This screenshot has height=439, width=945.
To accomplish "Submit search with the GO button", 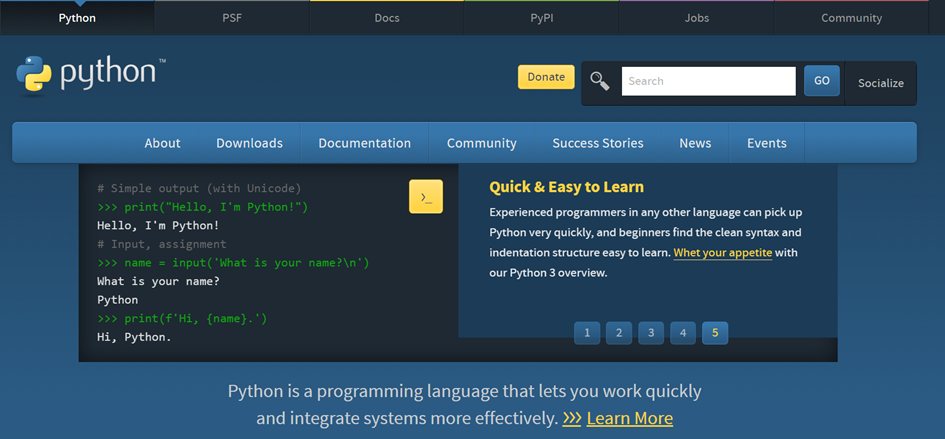I will tap(821, 81).
